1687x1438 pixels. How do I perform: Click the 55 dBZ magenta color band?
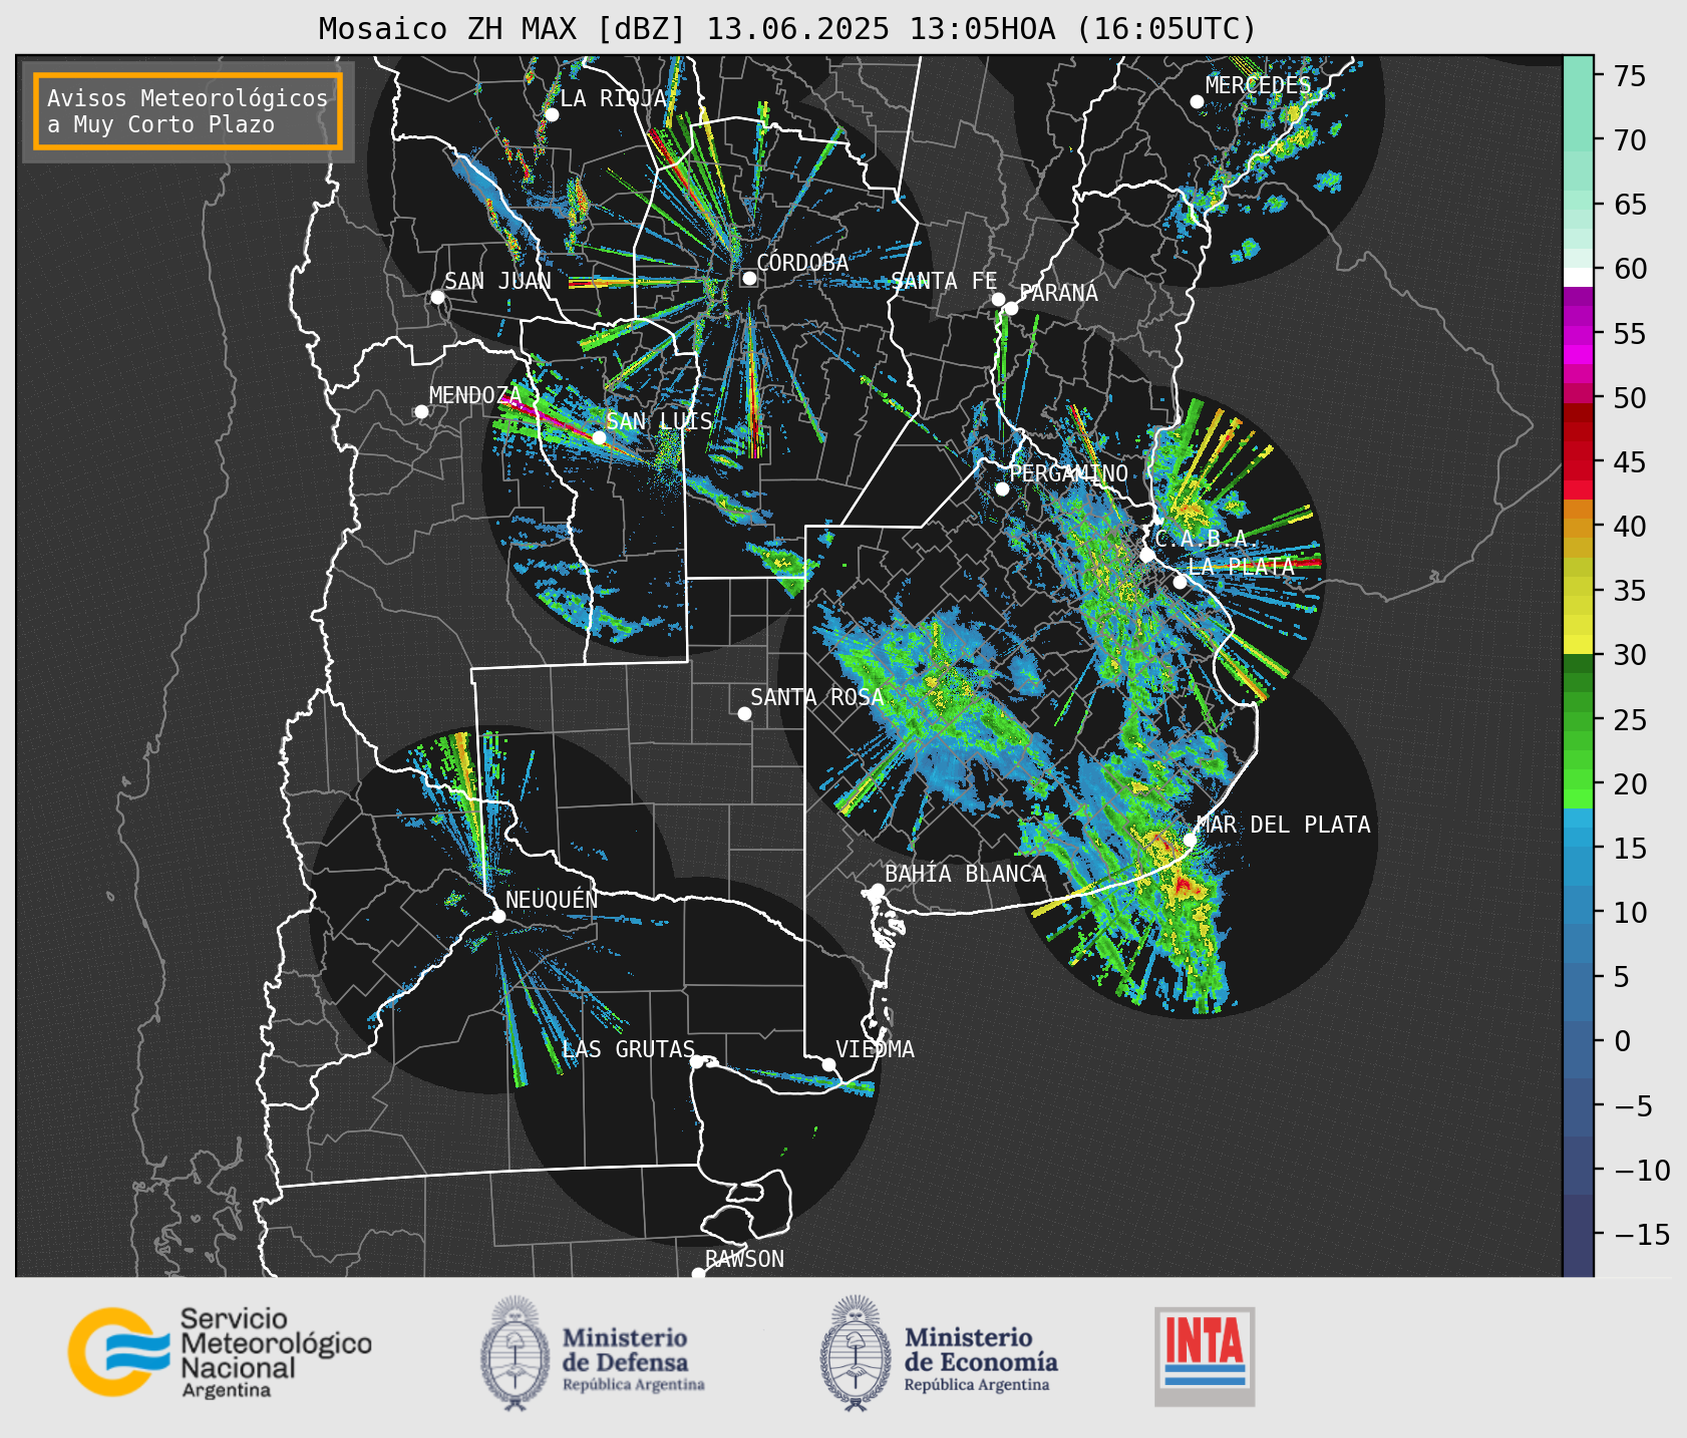click(1578, 333)
